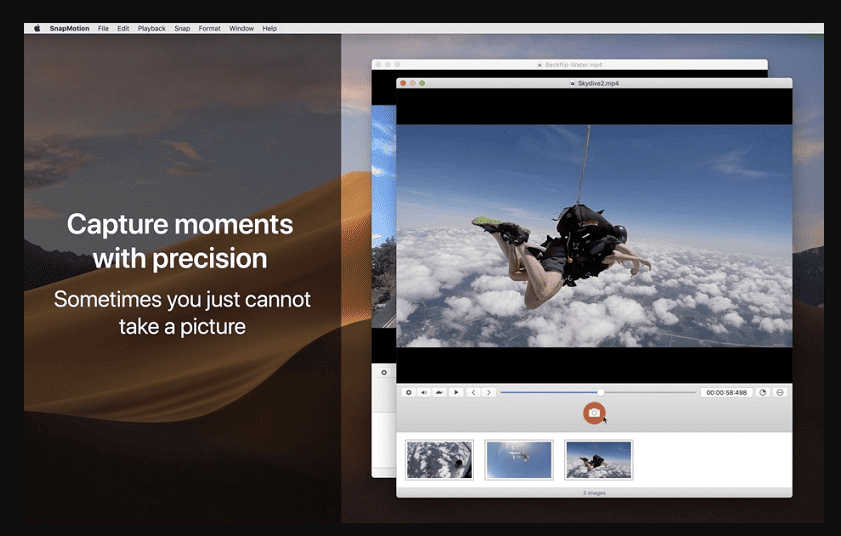Click the 00:00:58:498 timecode field
The height and width of the screenshot is (536, 841).
(727, 393)
